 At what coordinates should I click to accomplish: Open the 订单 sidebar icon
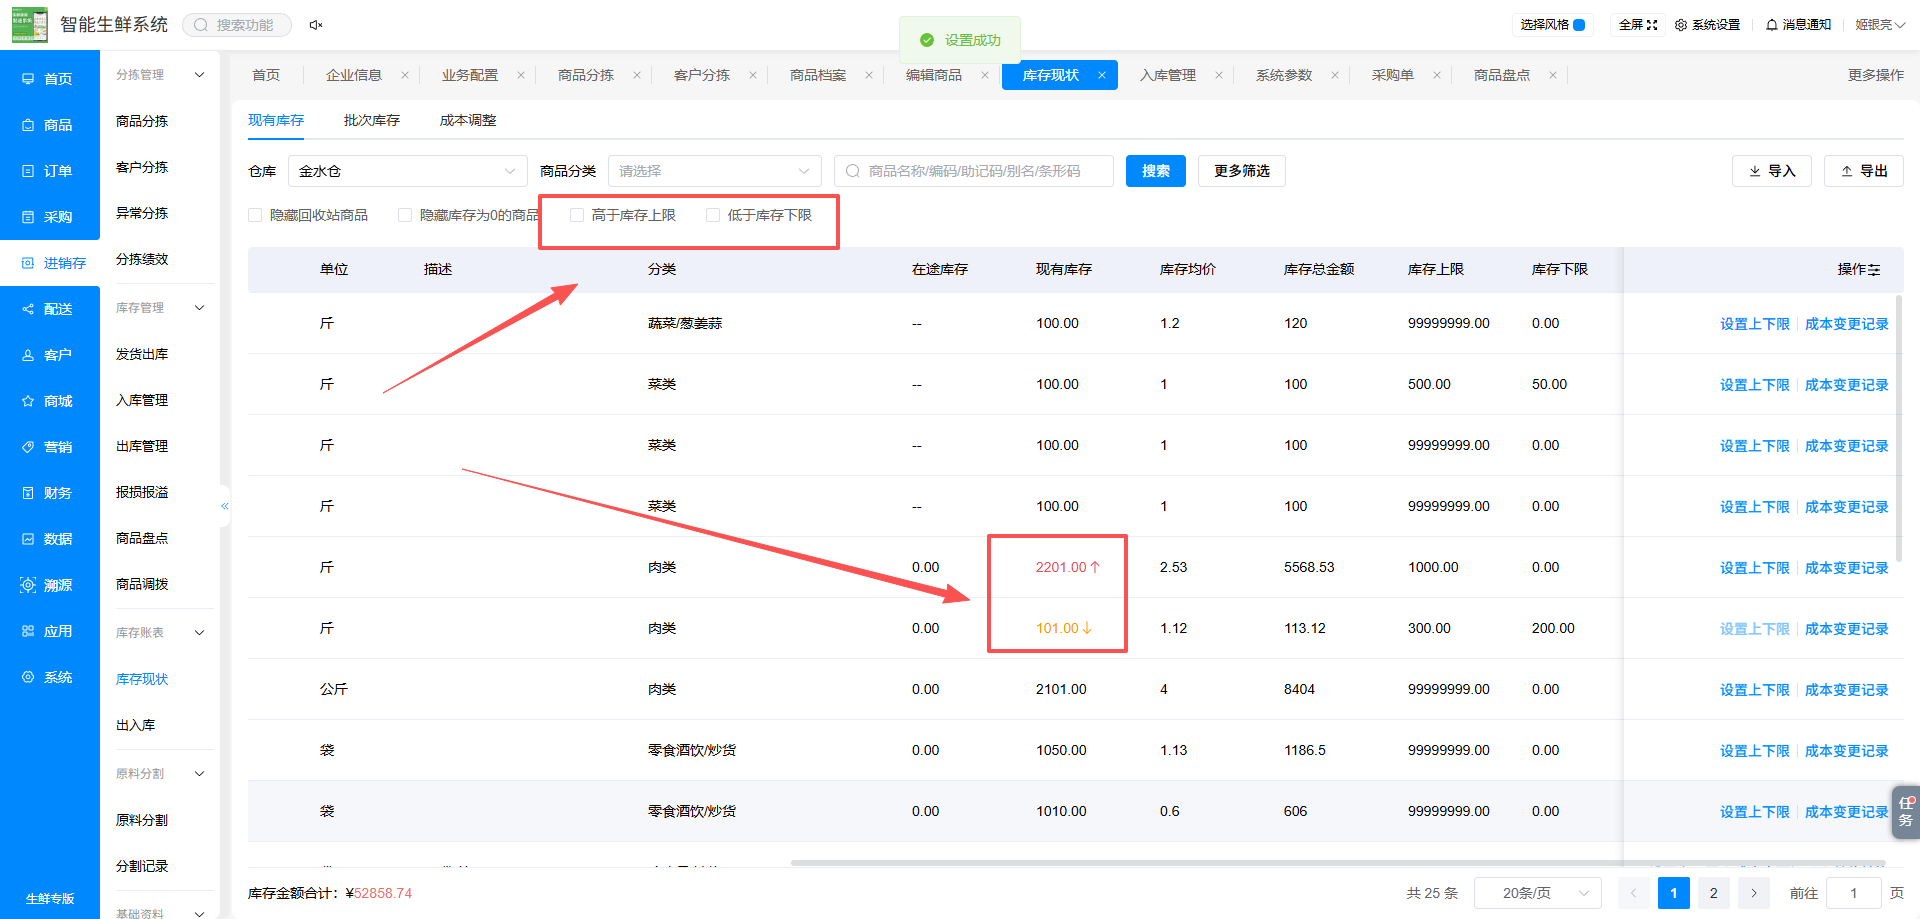[x=28, y=171]
